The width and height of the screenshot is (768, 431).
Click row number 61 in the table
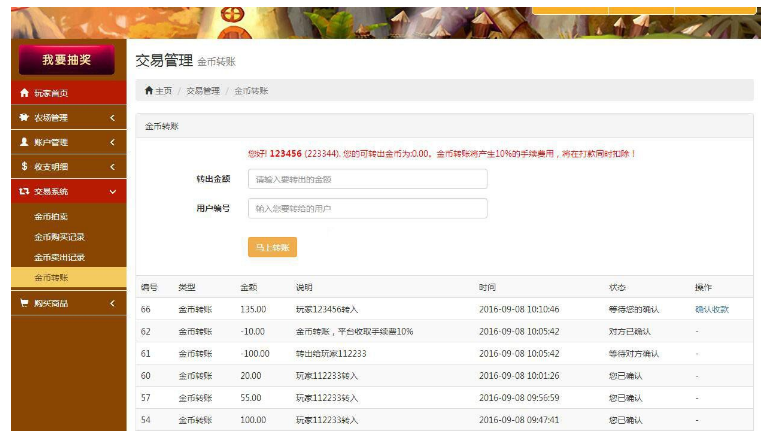145,354
